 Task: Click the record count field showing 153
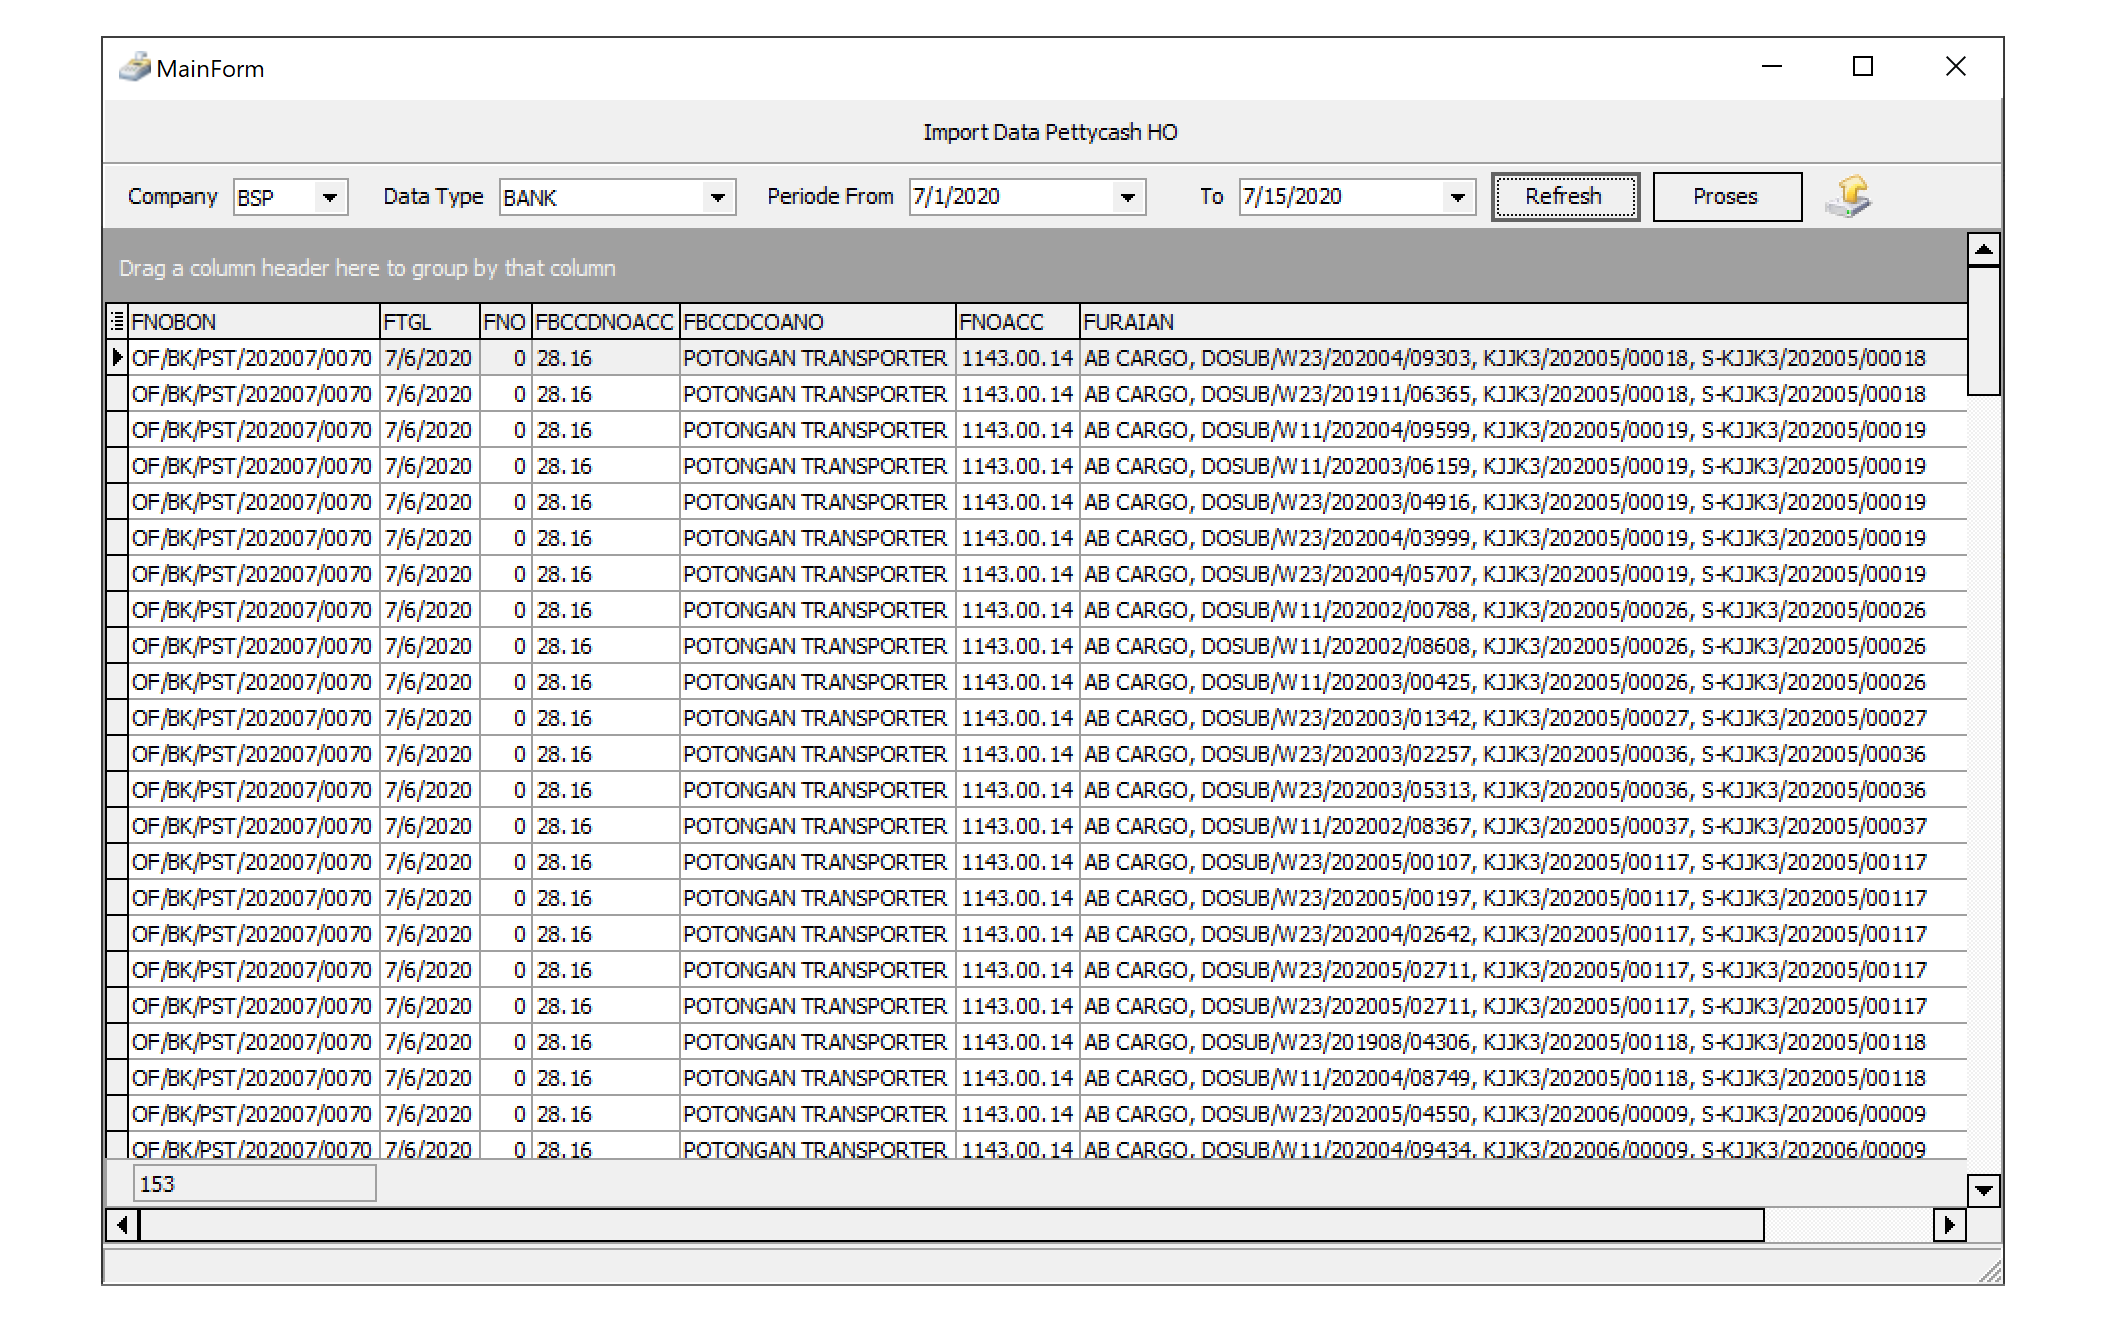(254, 1184)
